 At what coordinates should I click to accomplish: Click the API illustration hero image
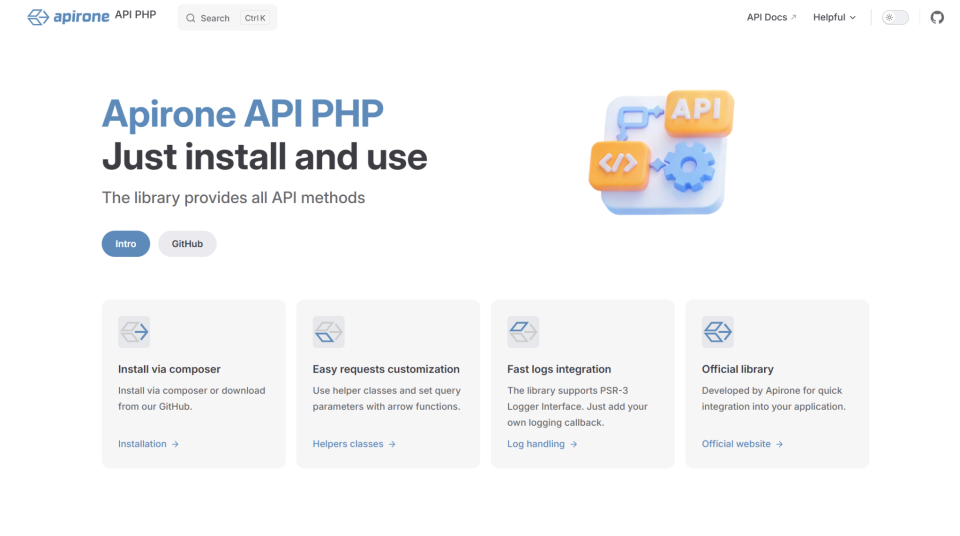661,151
